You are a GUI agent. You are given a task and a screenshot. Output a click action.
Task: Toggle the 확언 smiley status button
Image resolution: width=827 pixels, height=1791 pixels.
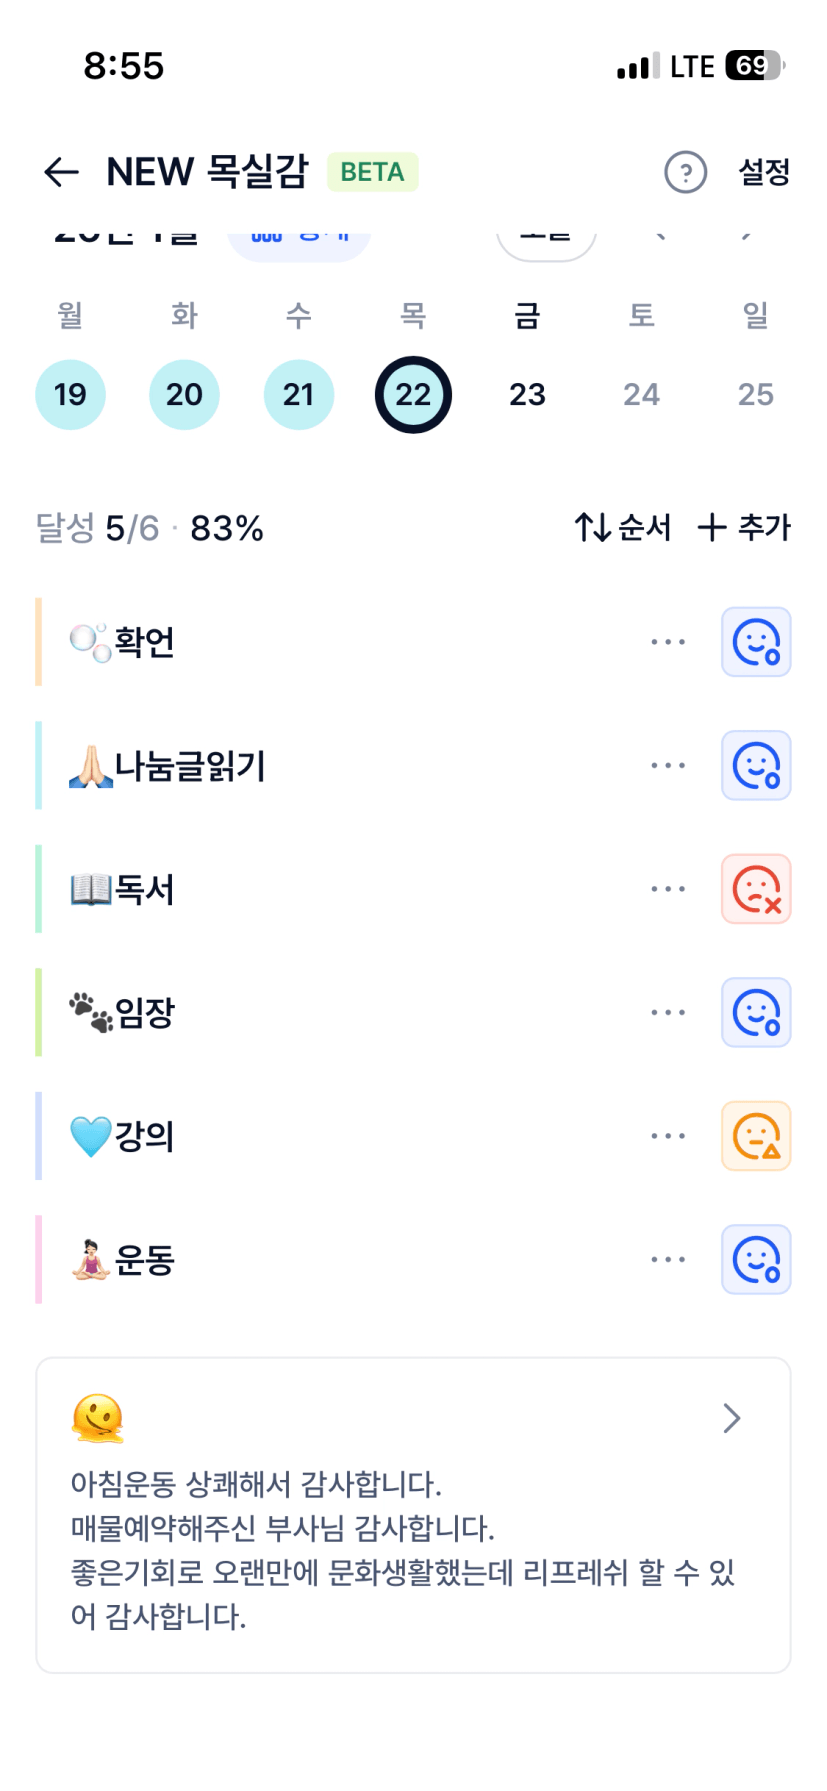(x=756, y=642)
